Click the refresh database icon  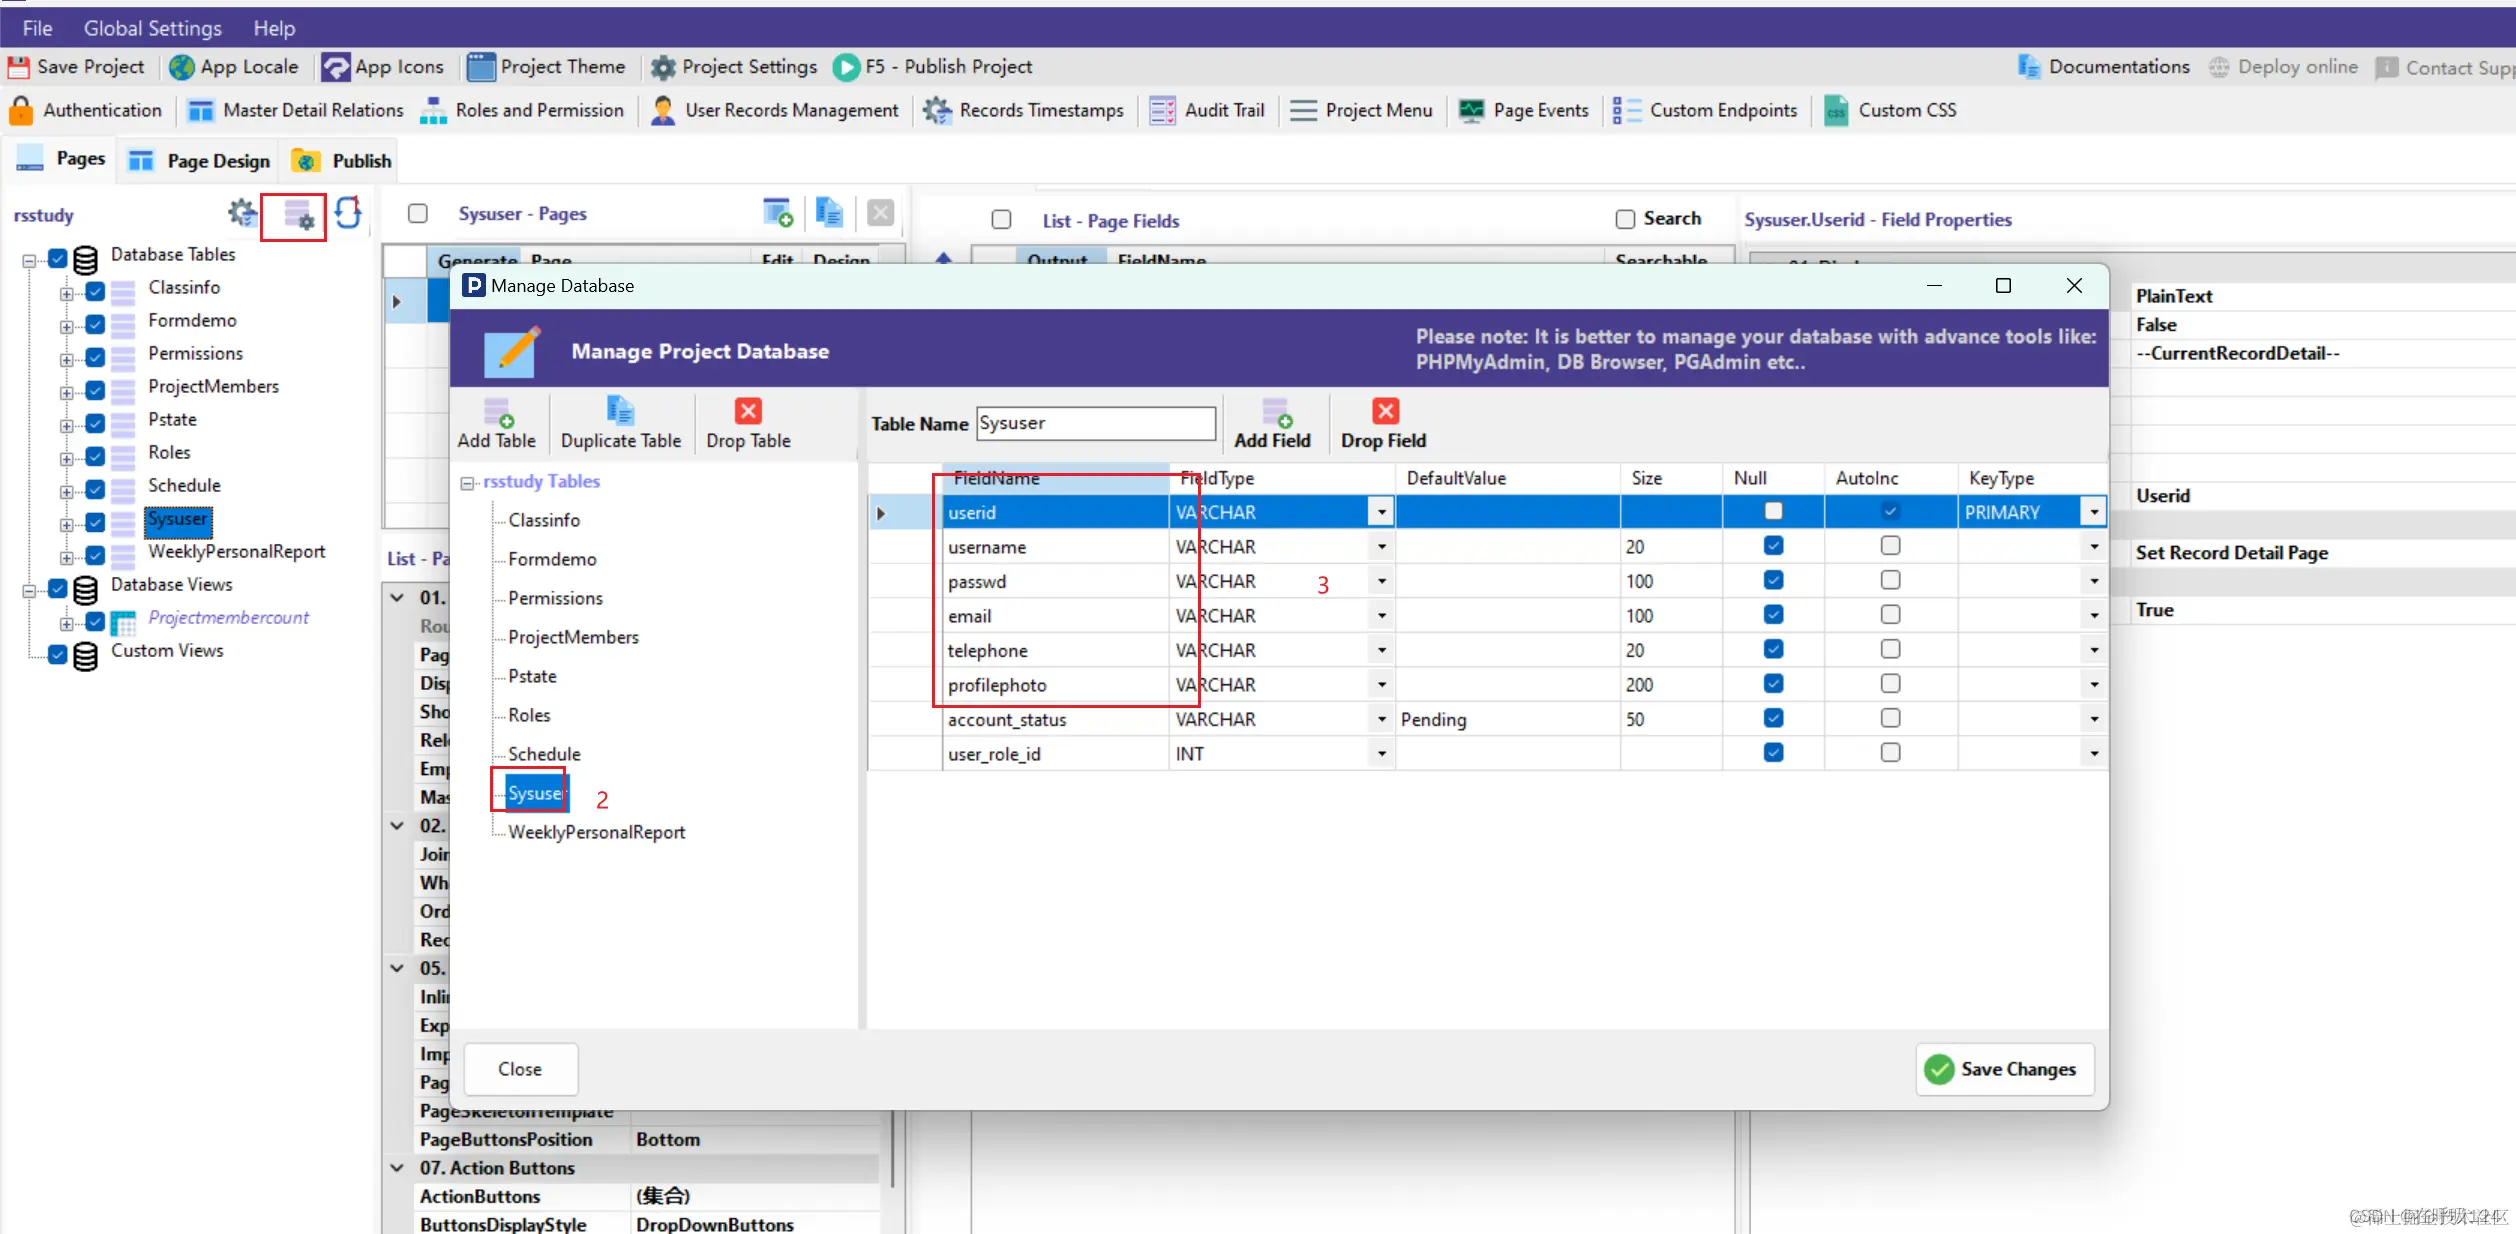point(348,213)
